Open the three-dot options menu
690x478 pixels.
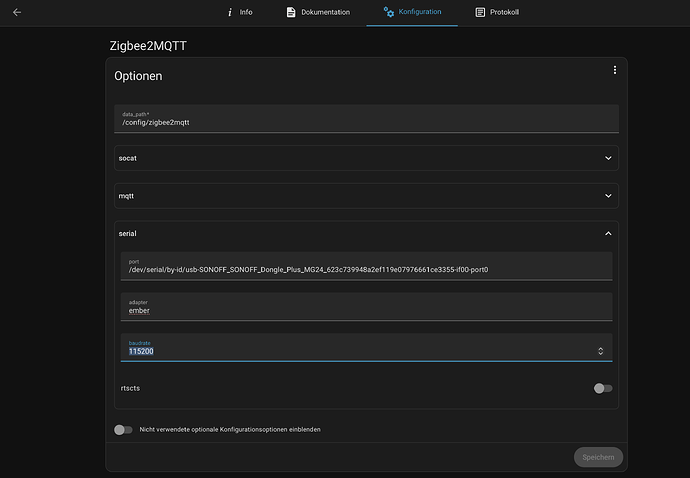click(615, 70)
